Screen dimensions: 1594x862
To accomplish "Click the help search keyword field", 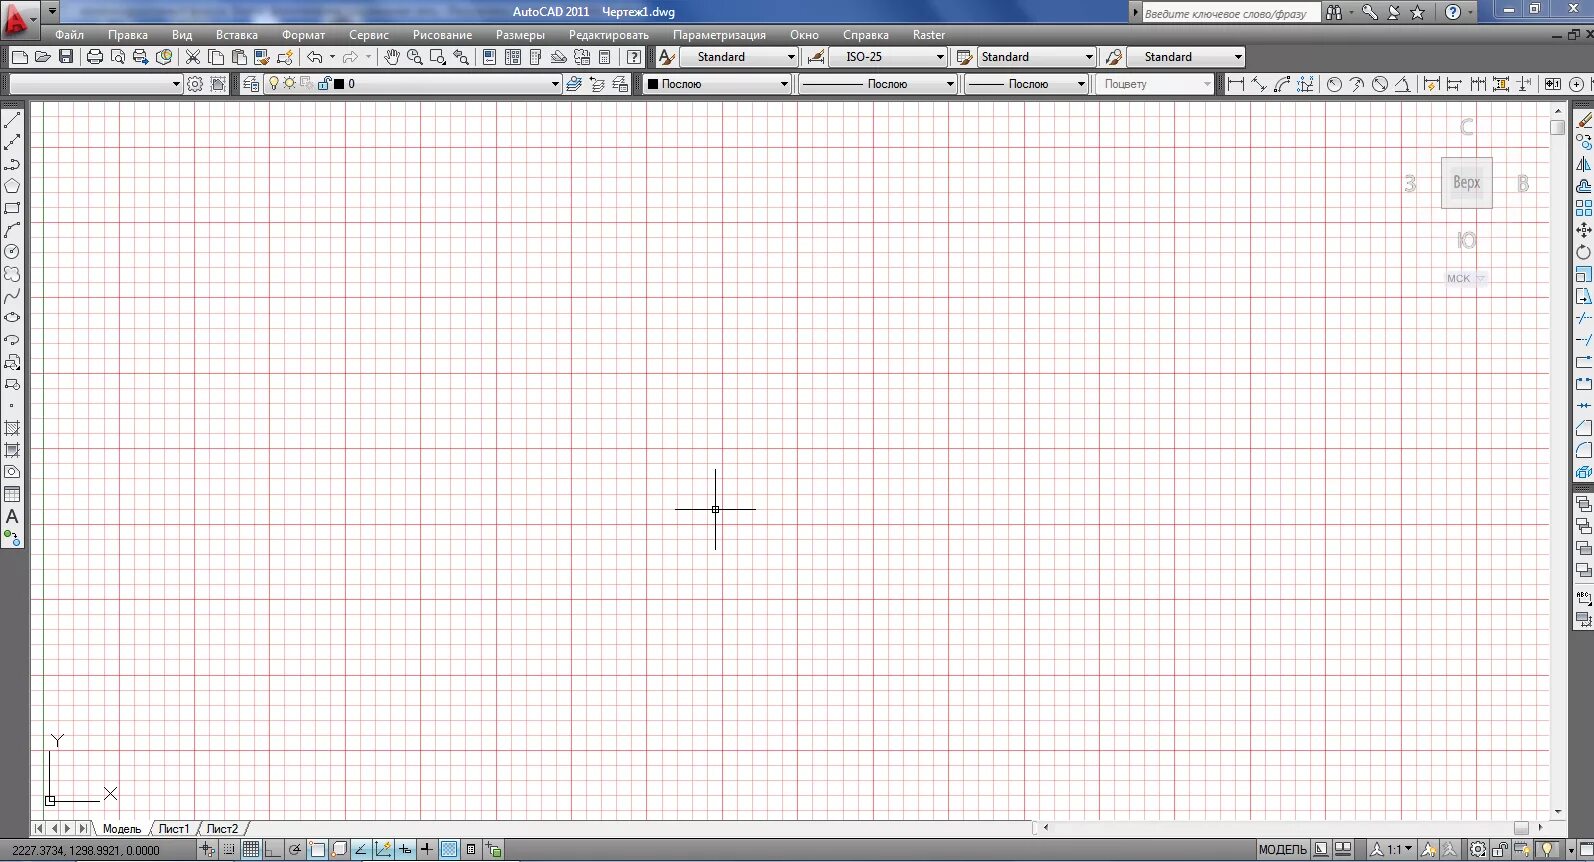I will tap(1229, 13).
